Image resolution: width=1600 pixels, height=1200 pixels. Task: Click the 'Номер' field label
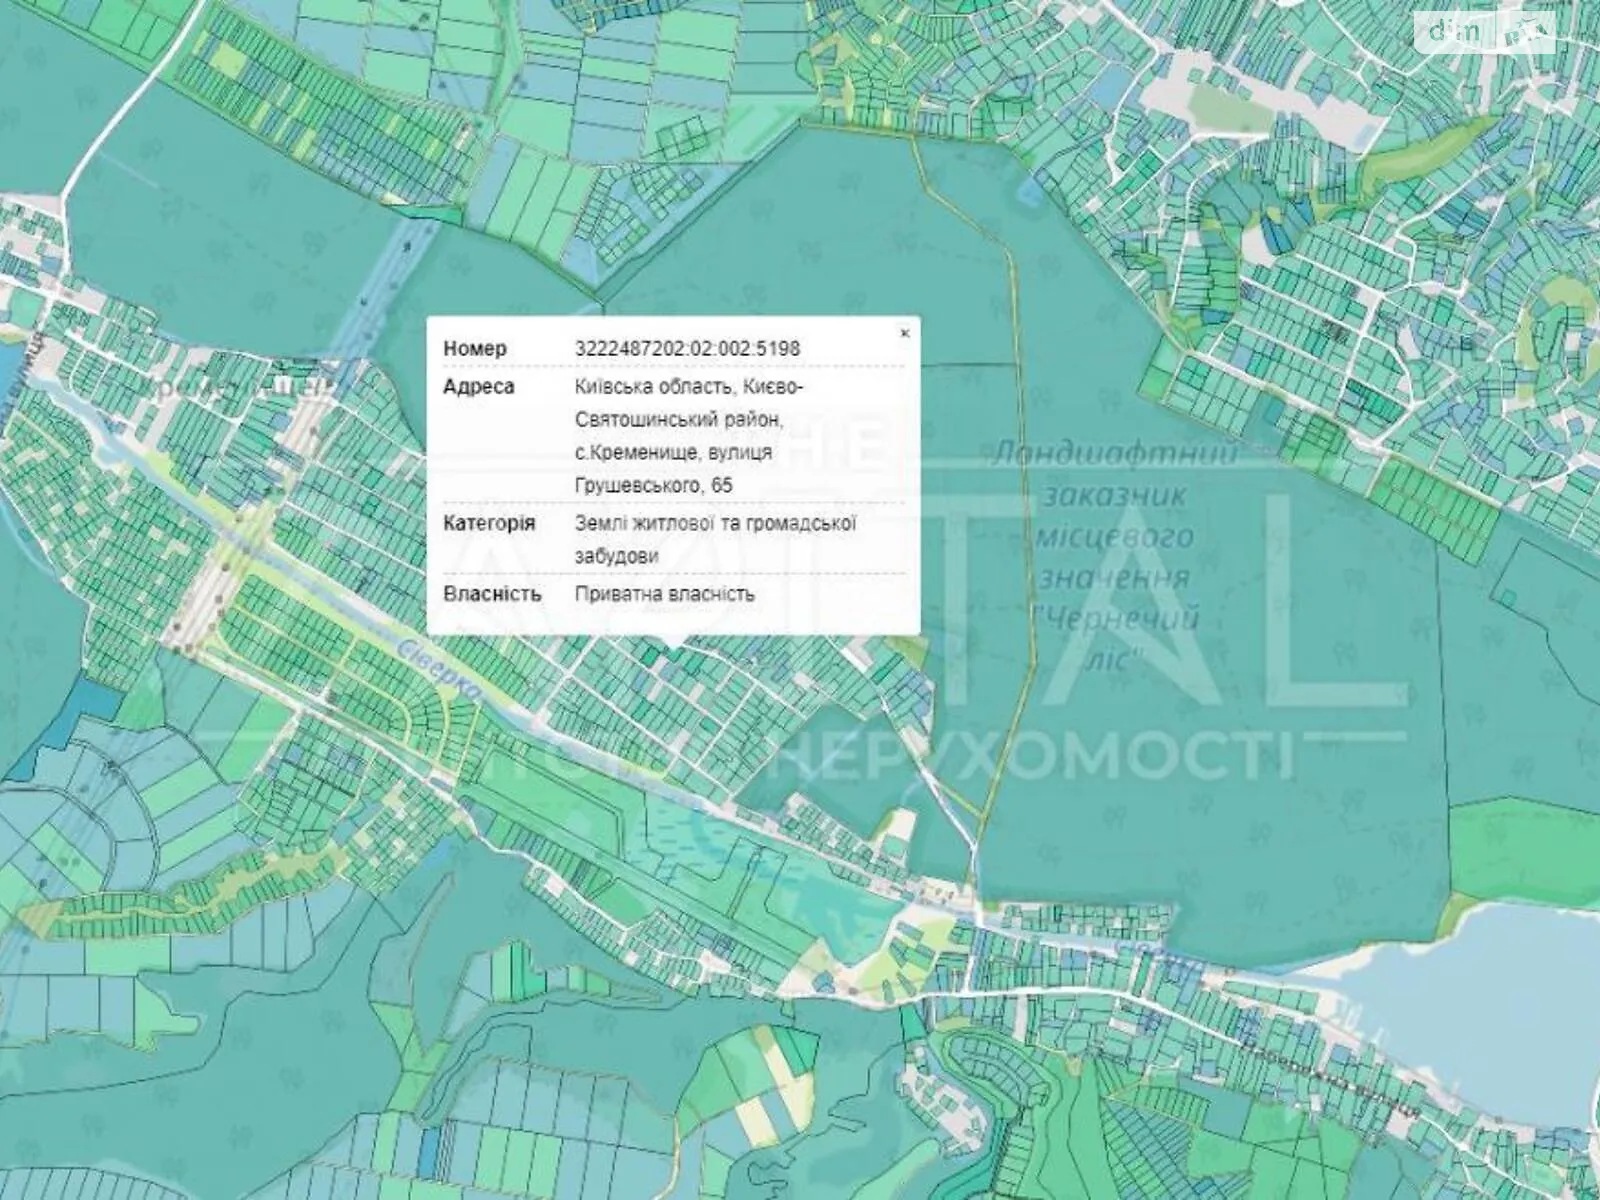[x=474, y=349]
